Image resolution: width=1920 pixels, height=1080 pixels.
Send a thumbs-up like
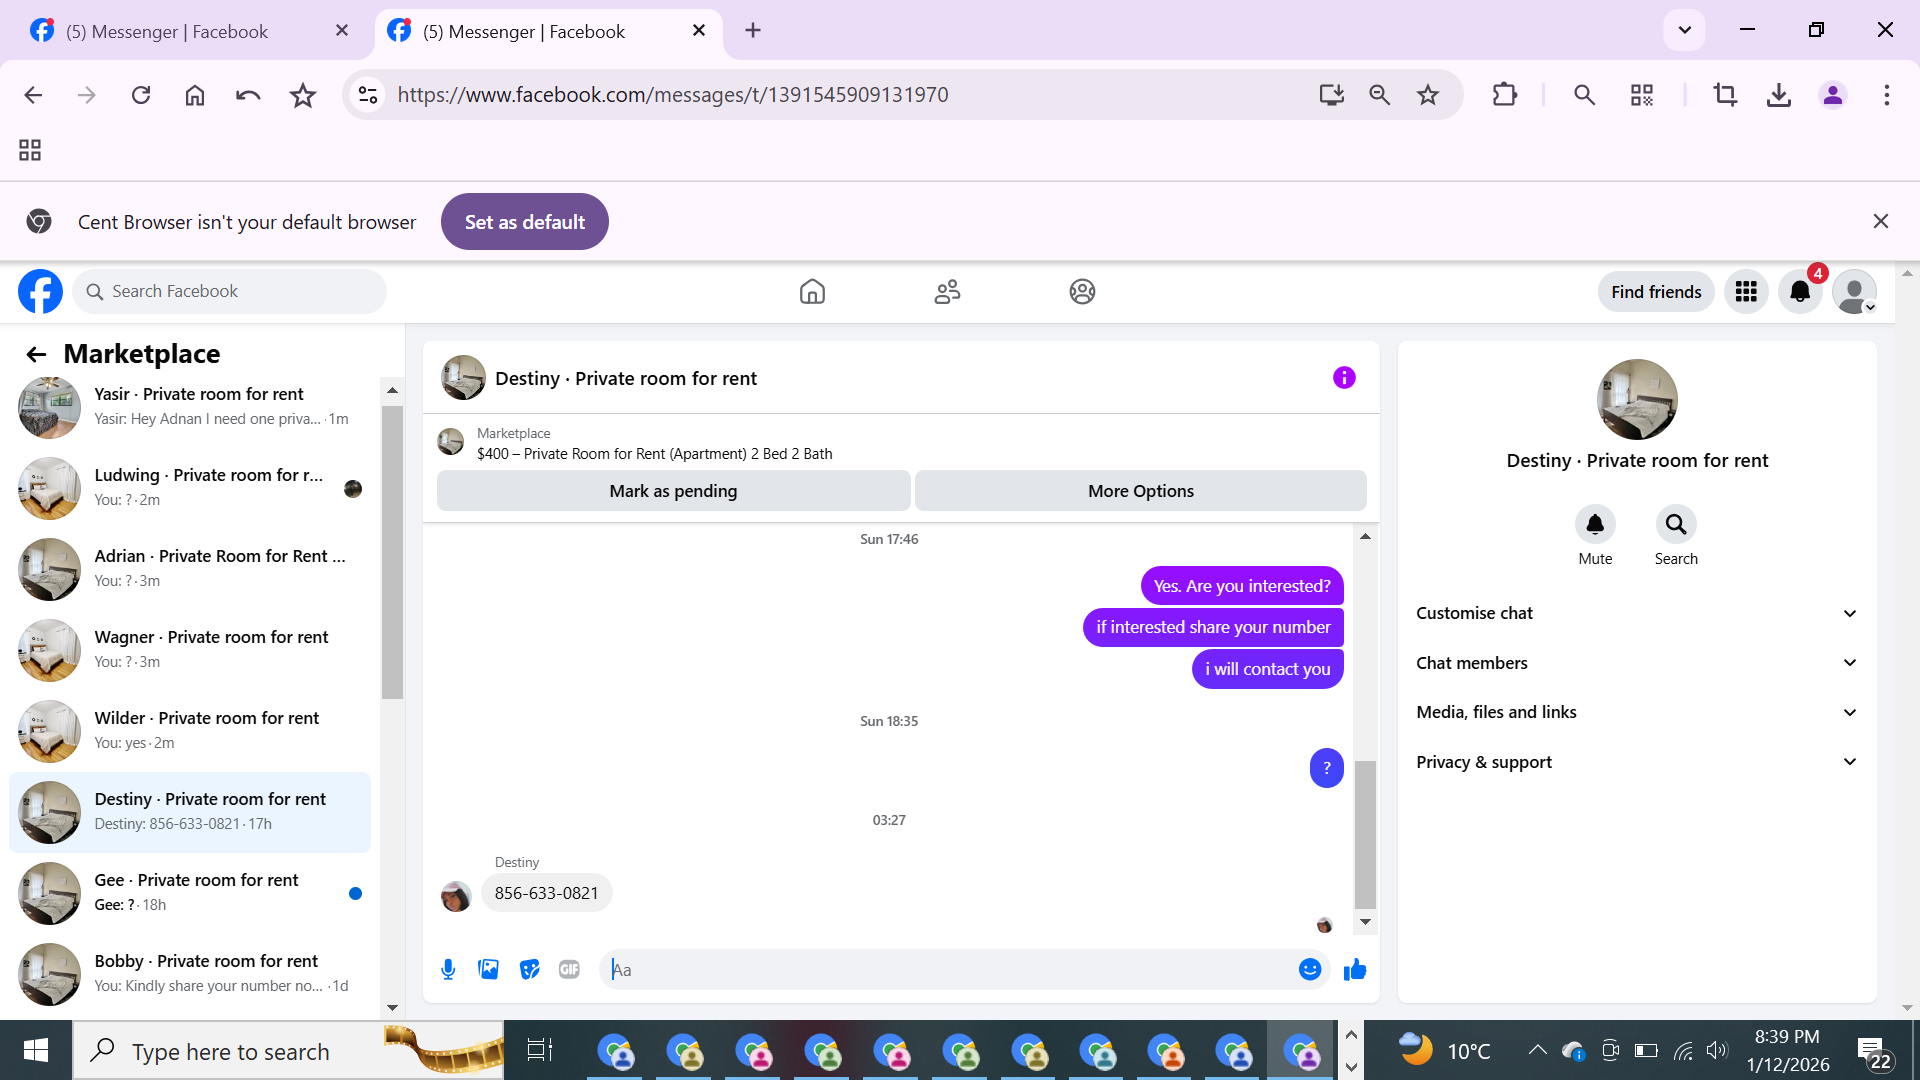click(x=1355, y=969)
